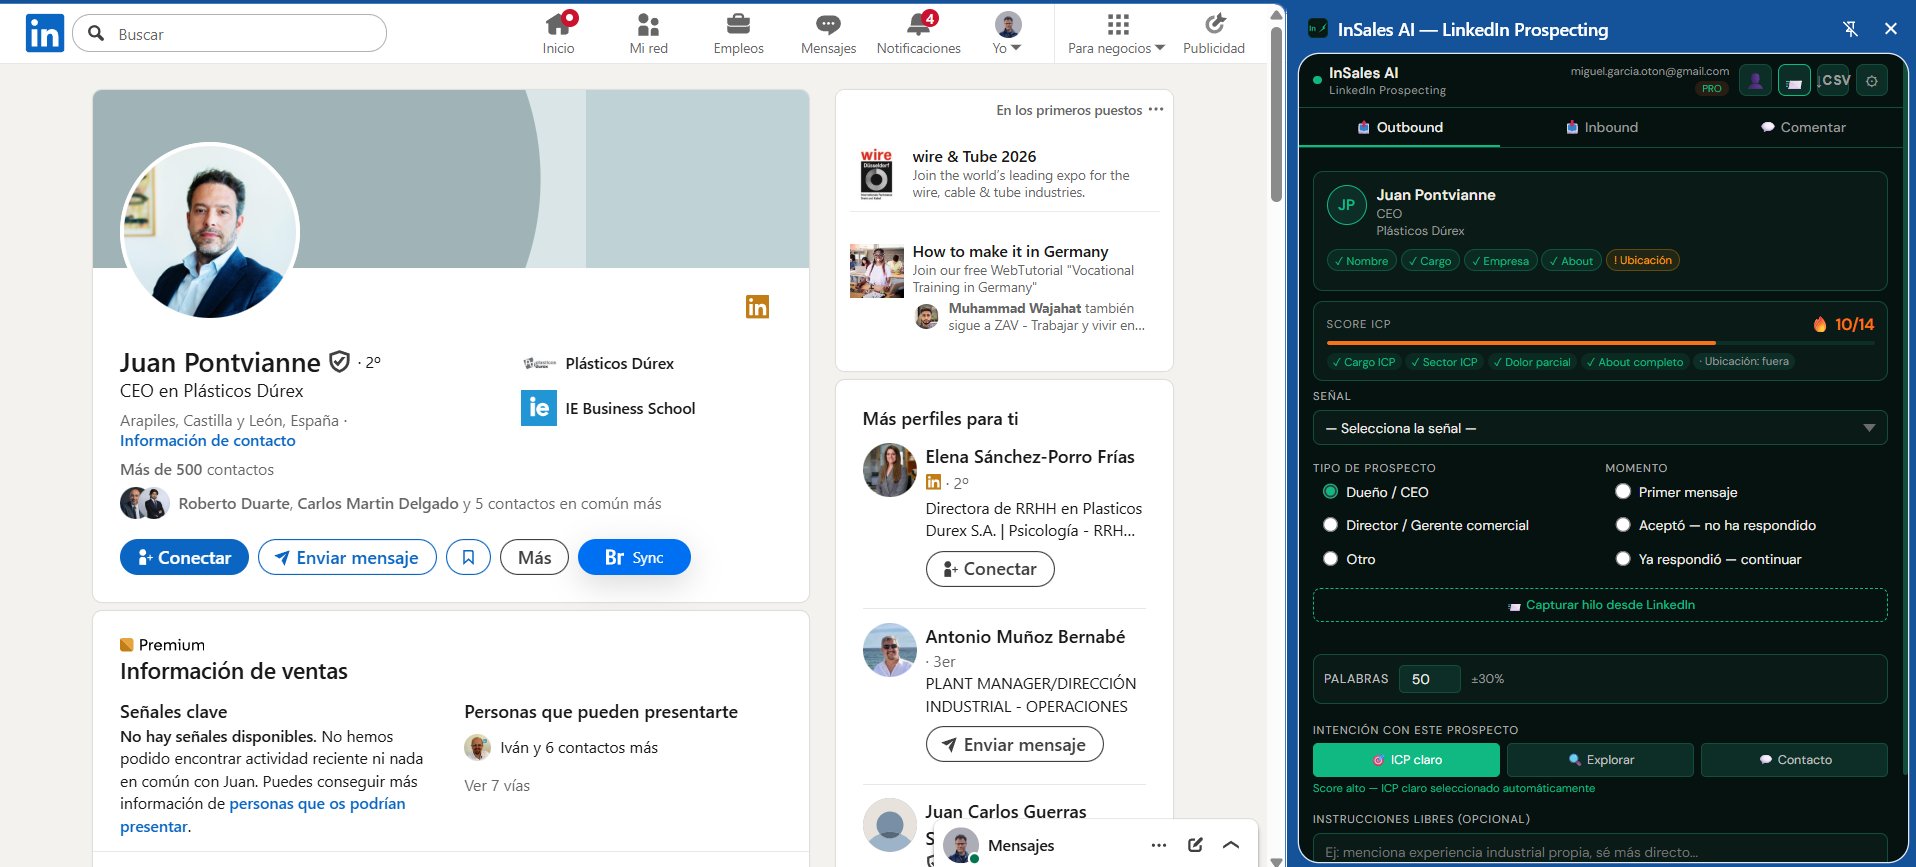Viewport: 1916px width, 867px height.
Task: Choose Contacto intention
Action: click(1794, 760)
